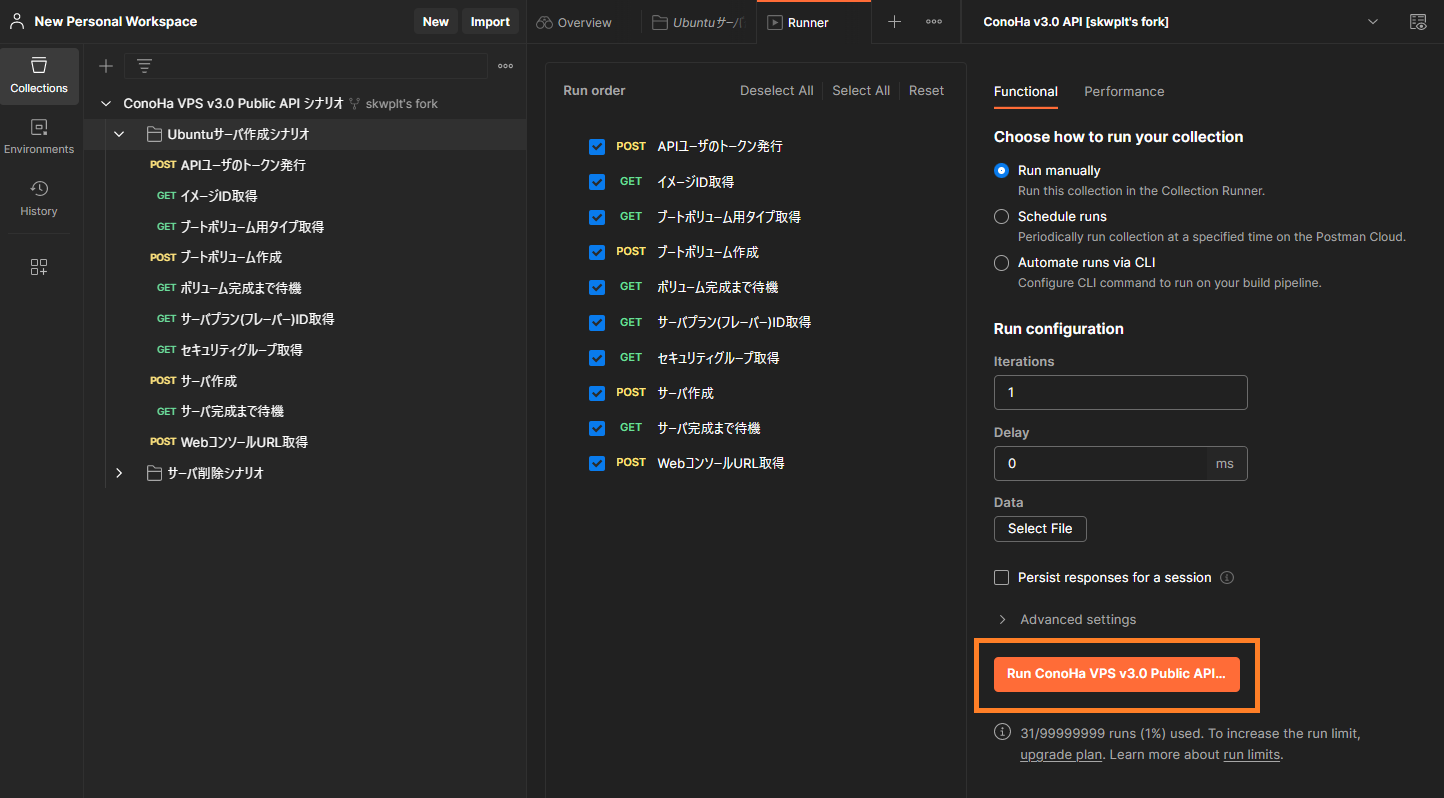Click Select All in run order

861,91
